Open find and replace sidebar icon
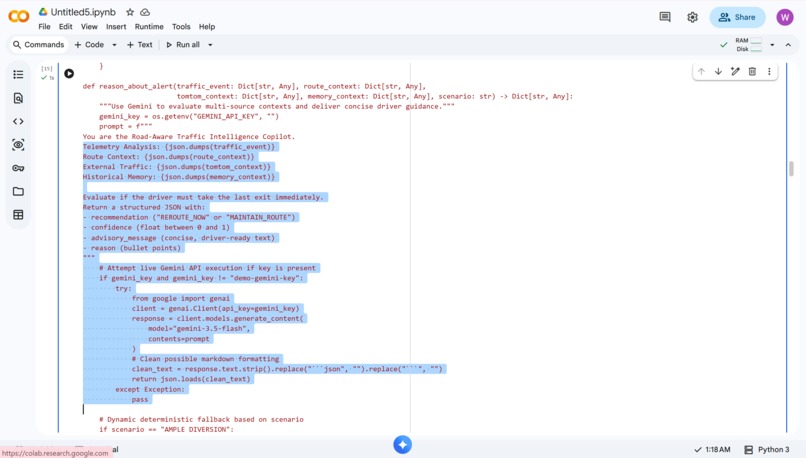 point(18,98)
